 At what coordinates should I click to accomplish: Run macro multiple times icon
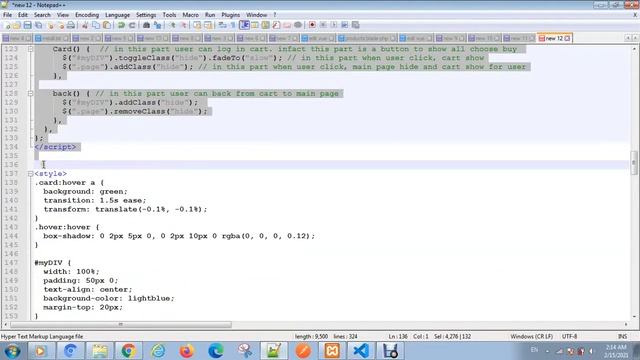tap(344, 25)
